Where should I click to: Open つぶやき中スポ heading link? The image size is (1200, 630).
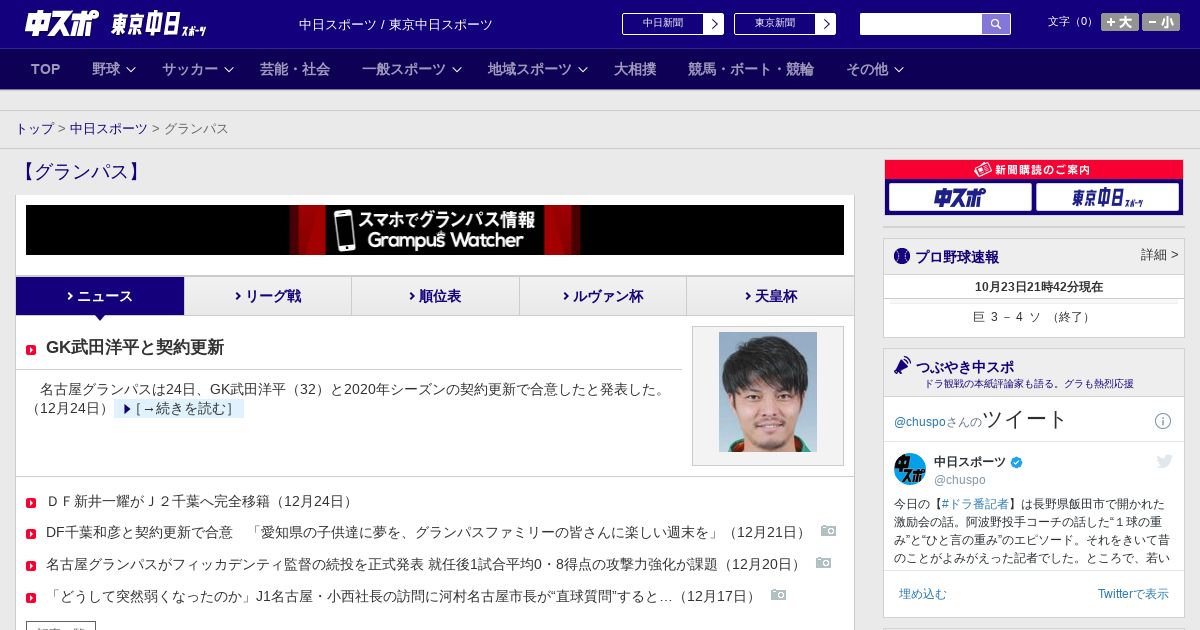[x=965, y=367]
